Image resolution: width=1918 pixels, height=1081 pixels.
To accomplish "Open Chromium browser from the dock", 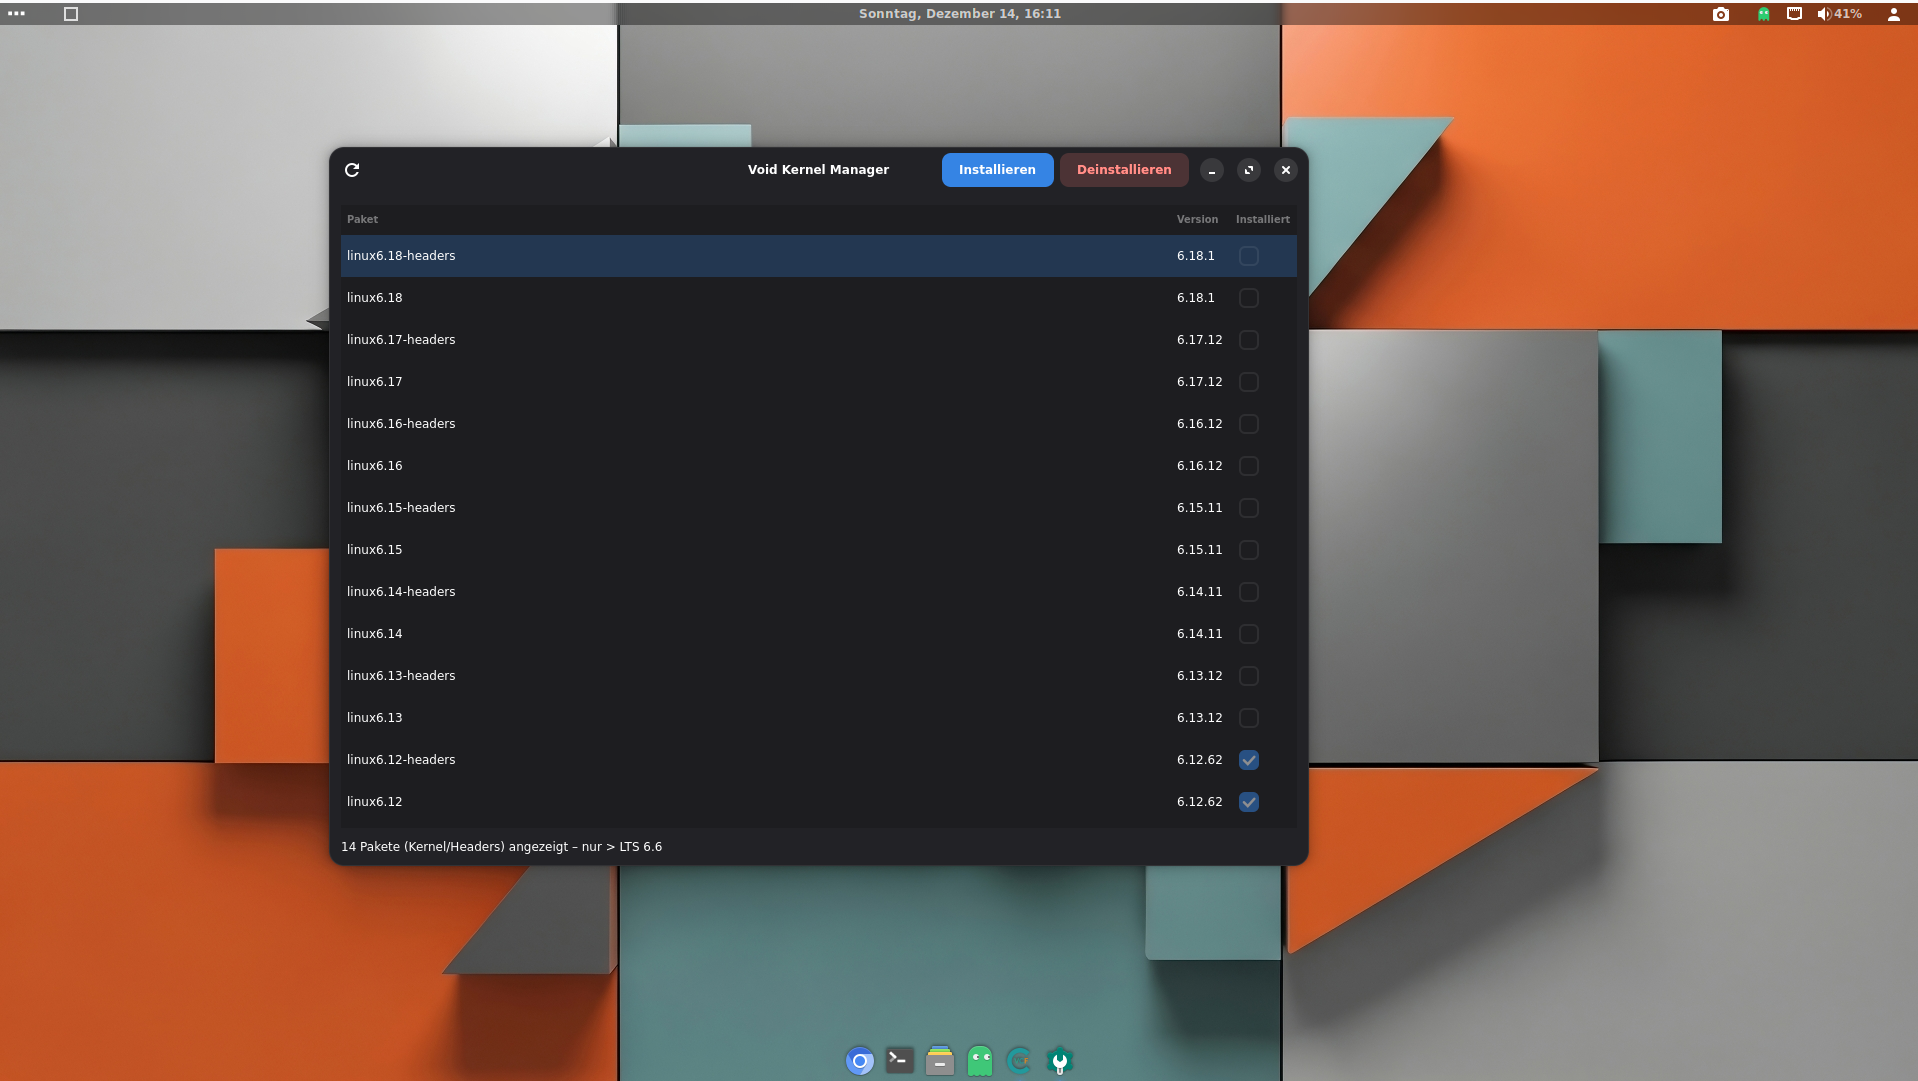I will (x=859, y=1060).
